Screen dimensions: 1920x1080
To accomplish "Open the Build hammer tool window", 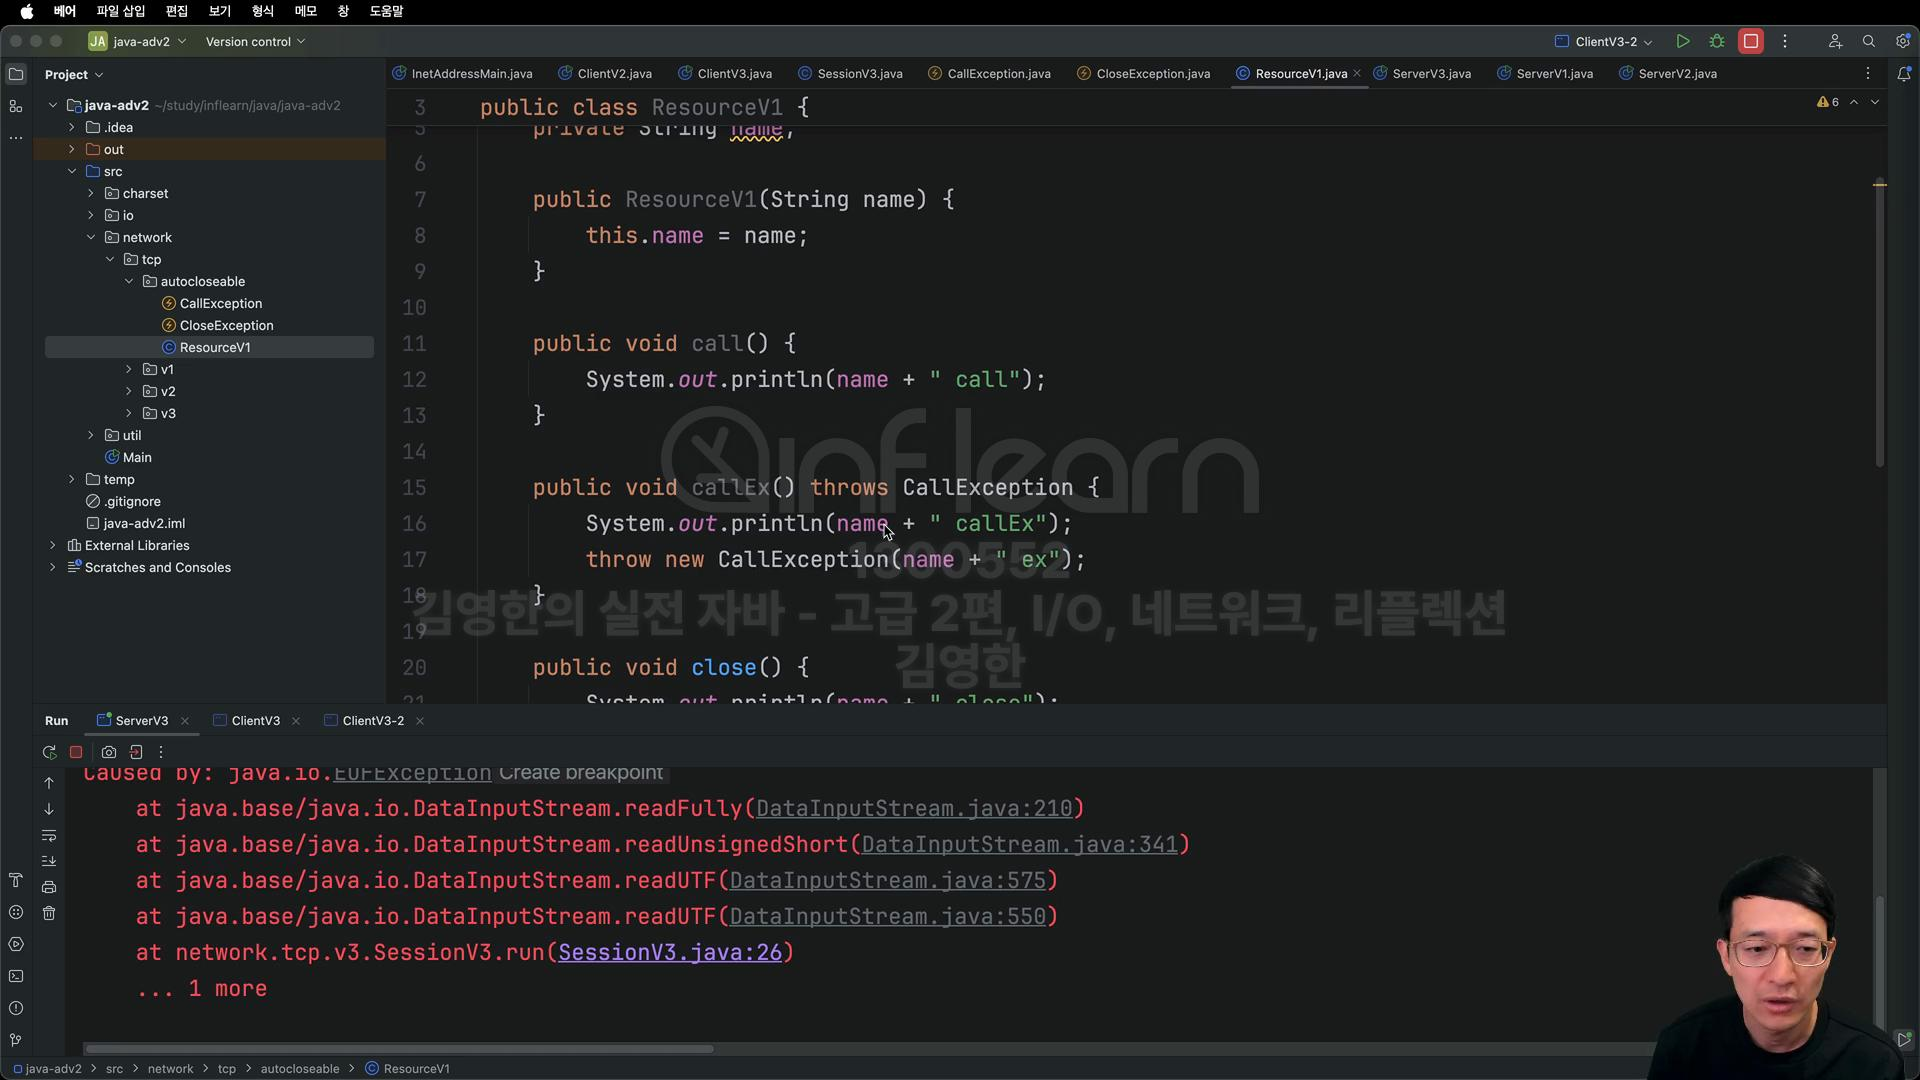I will (16, 880).
